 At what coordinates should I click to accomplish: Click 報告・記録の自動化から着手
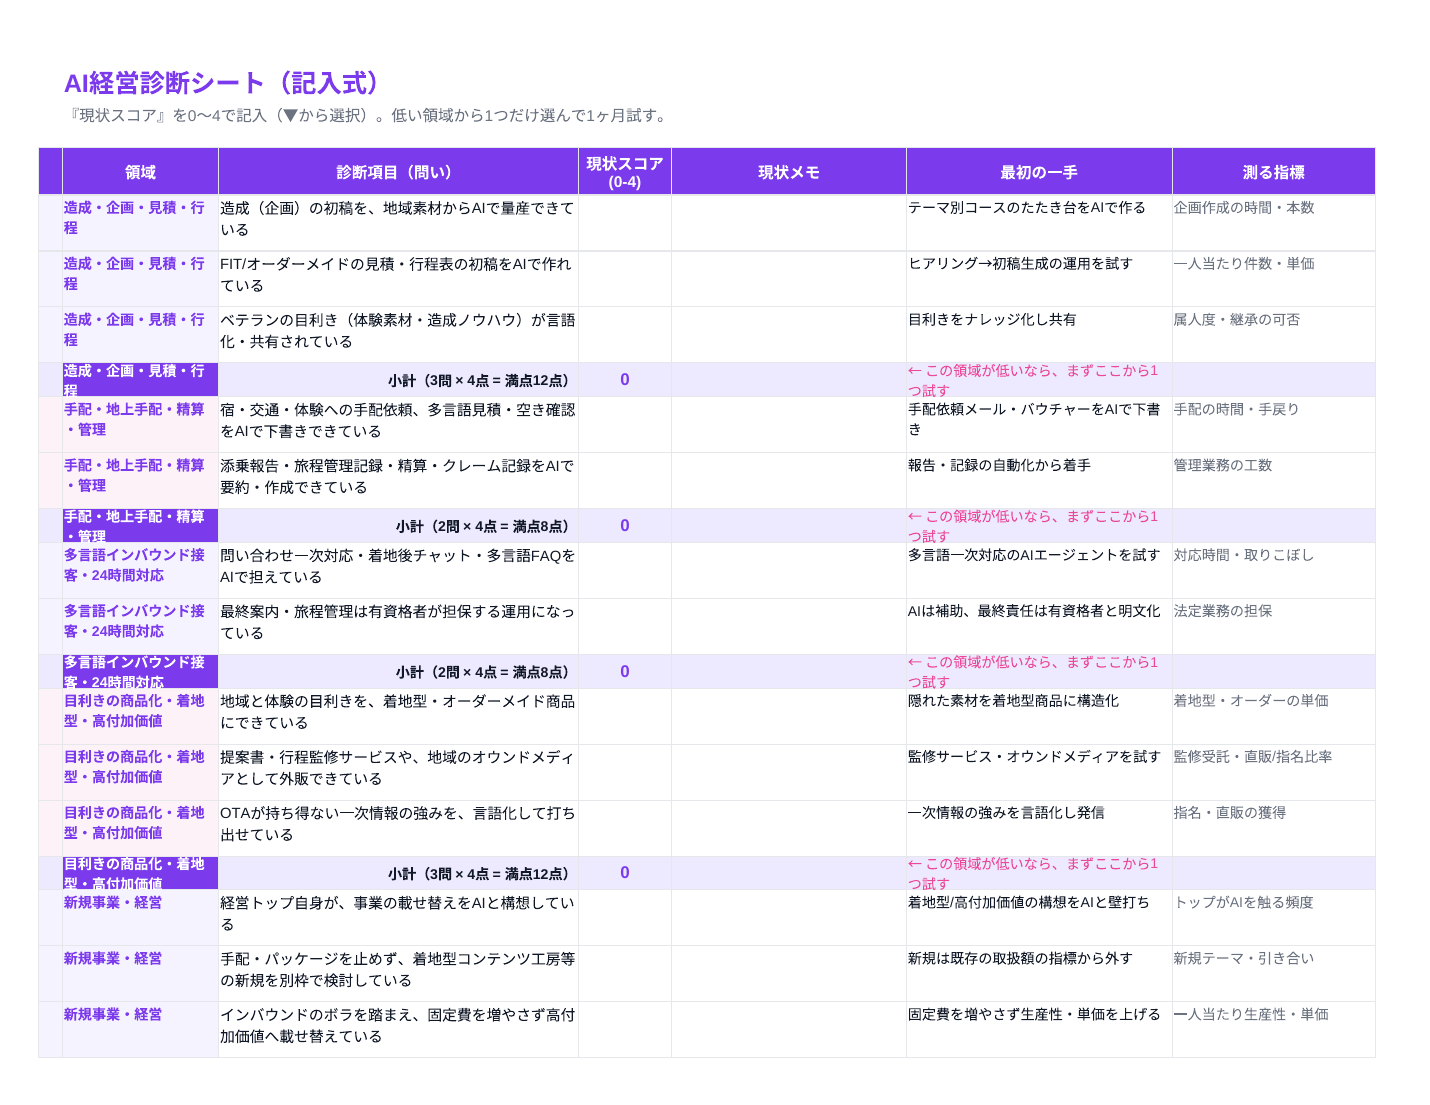999,465
